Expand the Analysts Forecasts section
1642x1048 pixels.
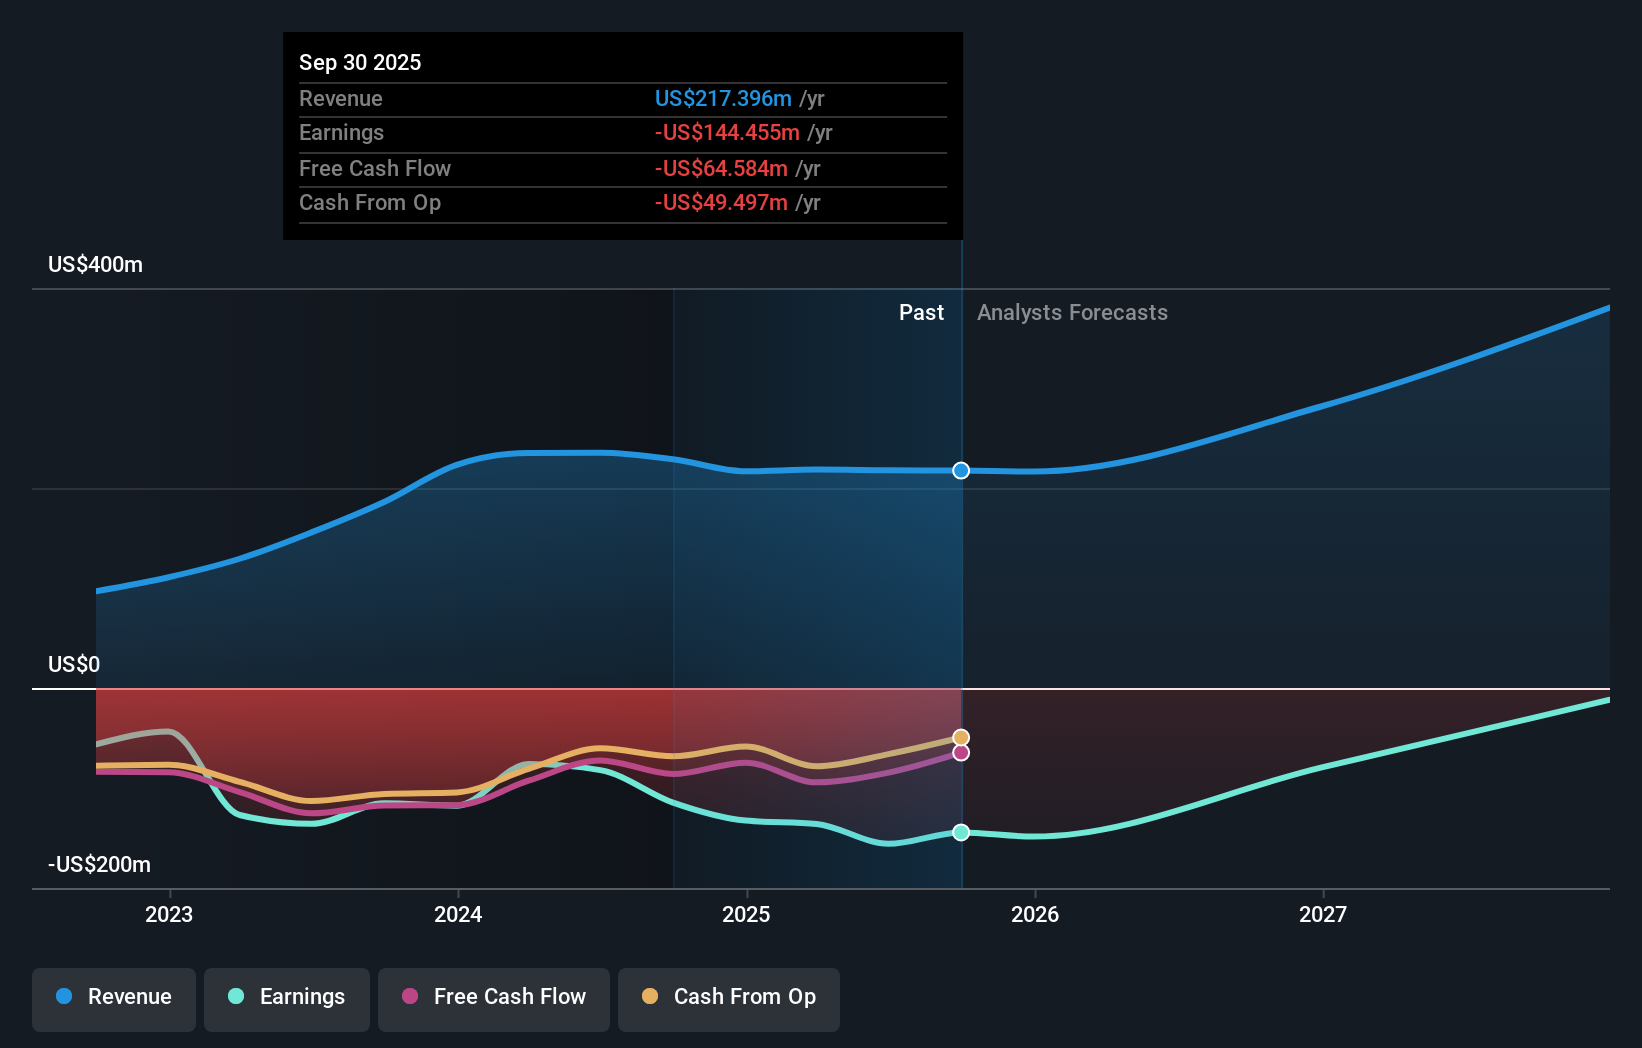(1072, 312)
